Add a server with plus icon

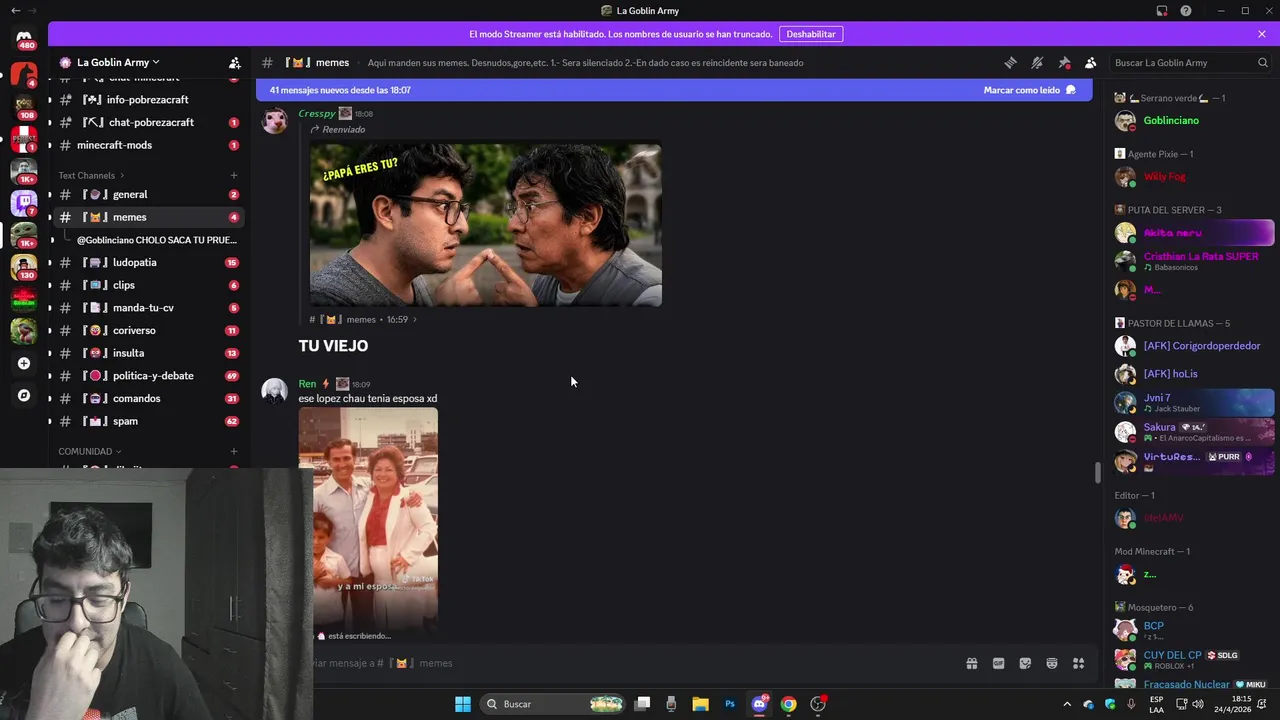(x=24, y=363)
